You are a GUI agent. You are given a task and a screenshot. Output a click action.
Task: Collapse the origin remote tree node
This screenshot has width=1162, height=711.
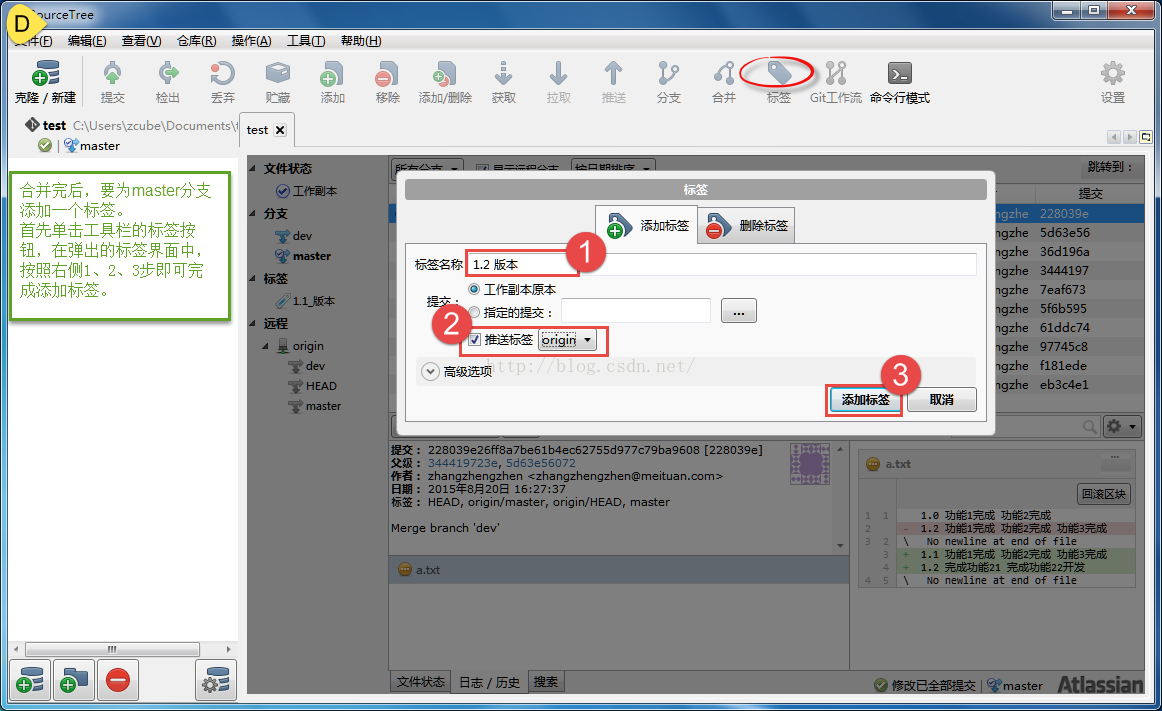(x=265, y=346)
